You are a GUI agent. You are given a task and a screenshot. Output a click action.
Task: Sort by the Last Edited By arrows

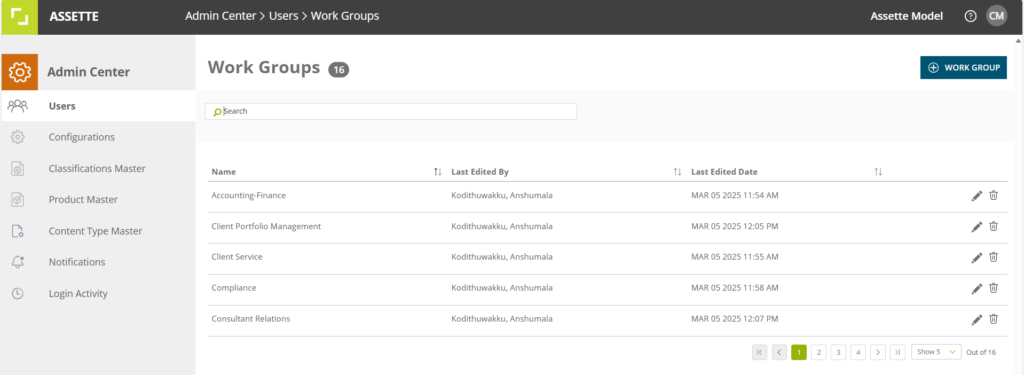[677, 172]
